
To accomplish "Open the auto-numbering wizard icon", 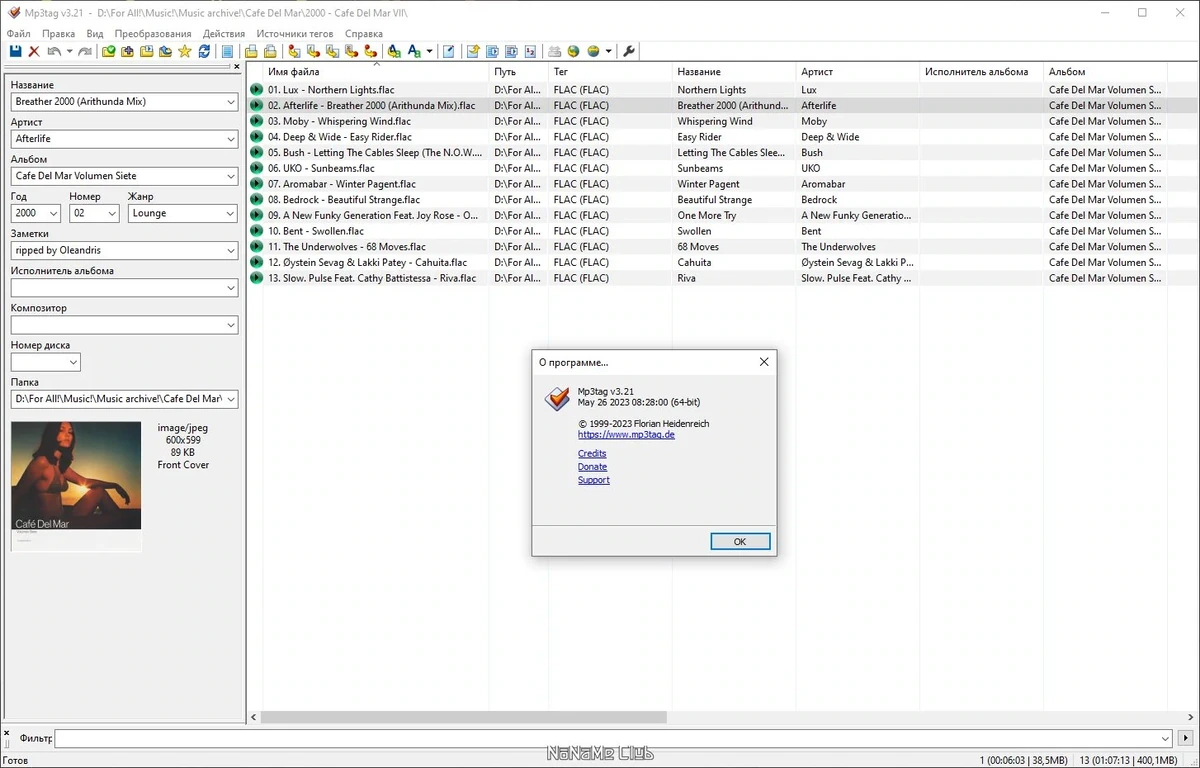I will click(530, 51).
